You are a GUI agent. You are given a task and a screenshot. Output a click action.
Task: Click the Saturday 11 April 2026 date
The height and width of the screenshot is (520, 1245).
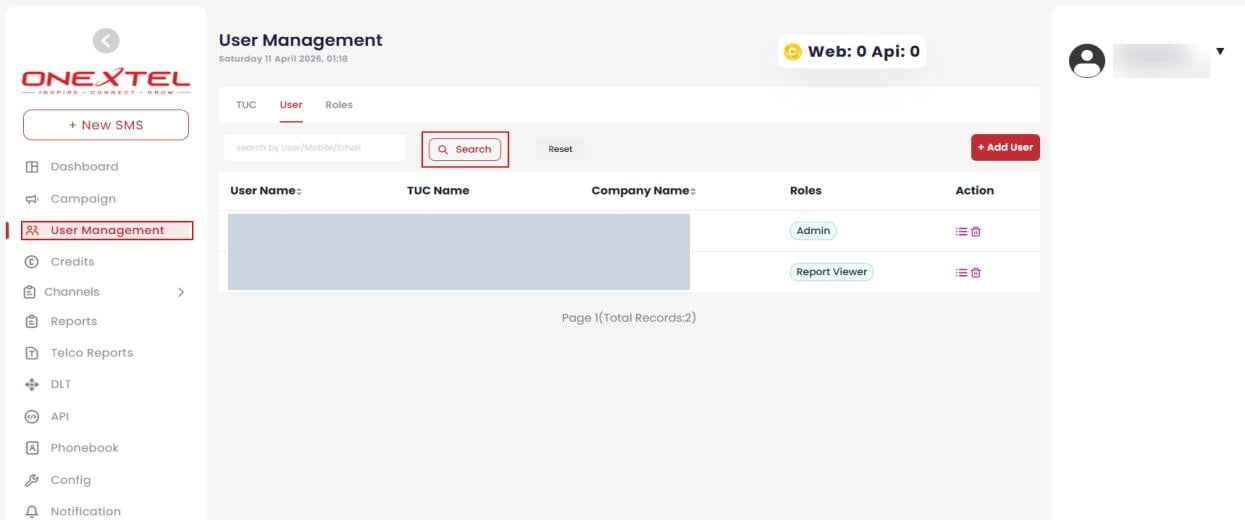283,59
